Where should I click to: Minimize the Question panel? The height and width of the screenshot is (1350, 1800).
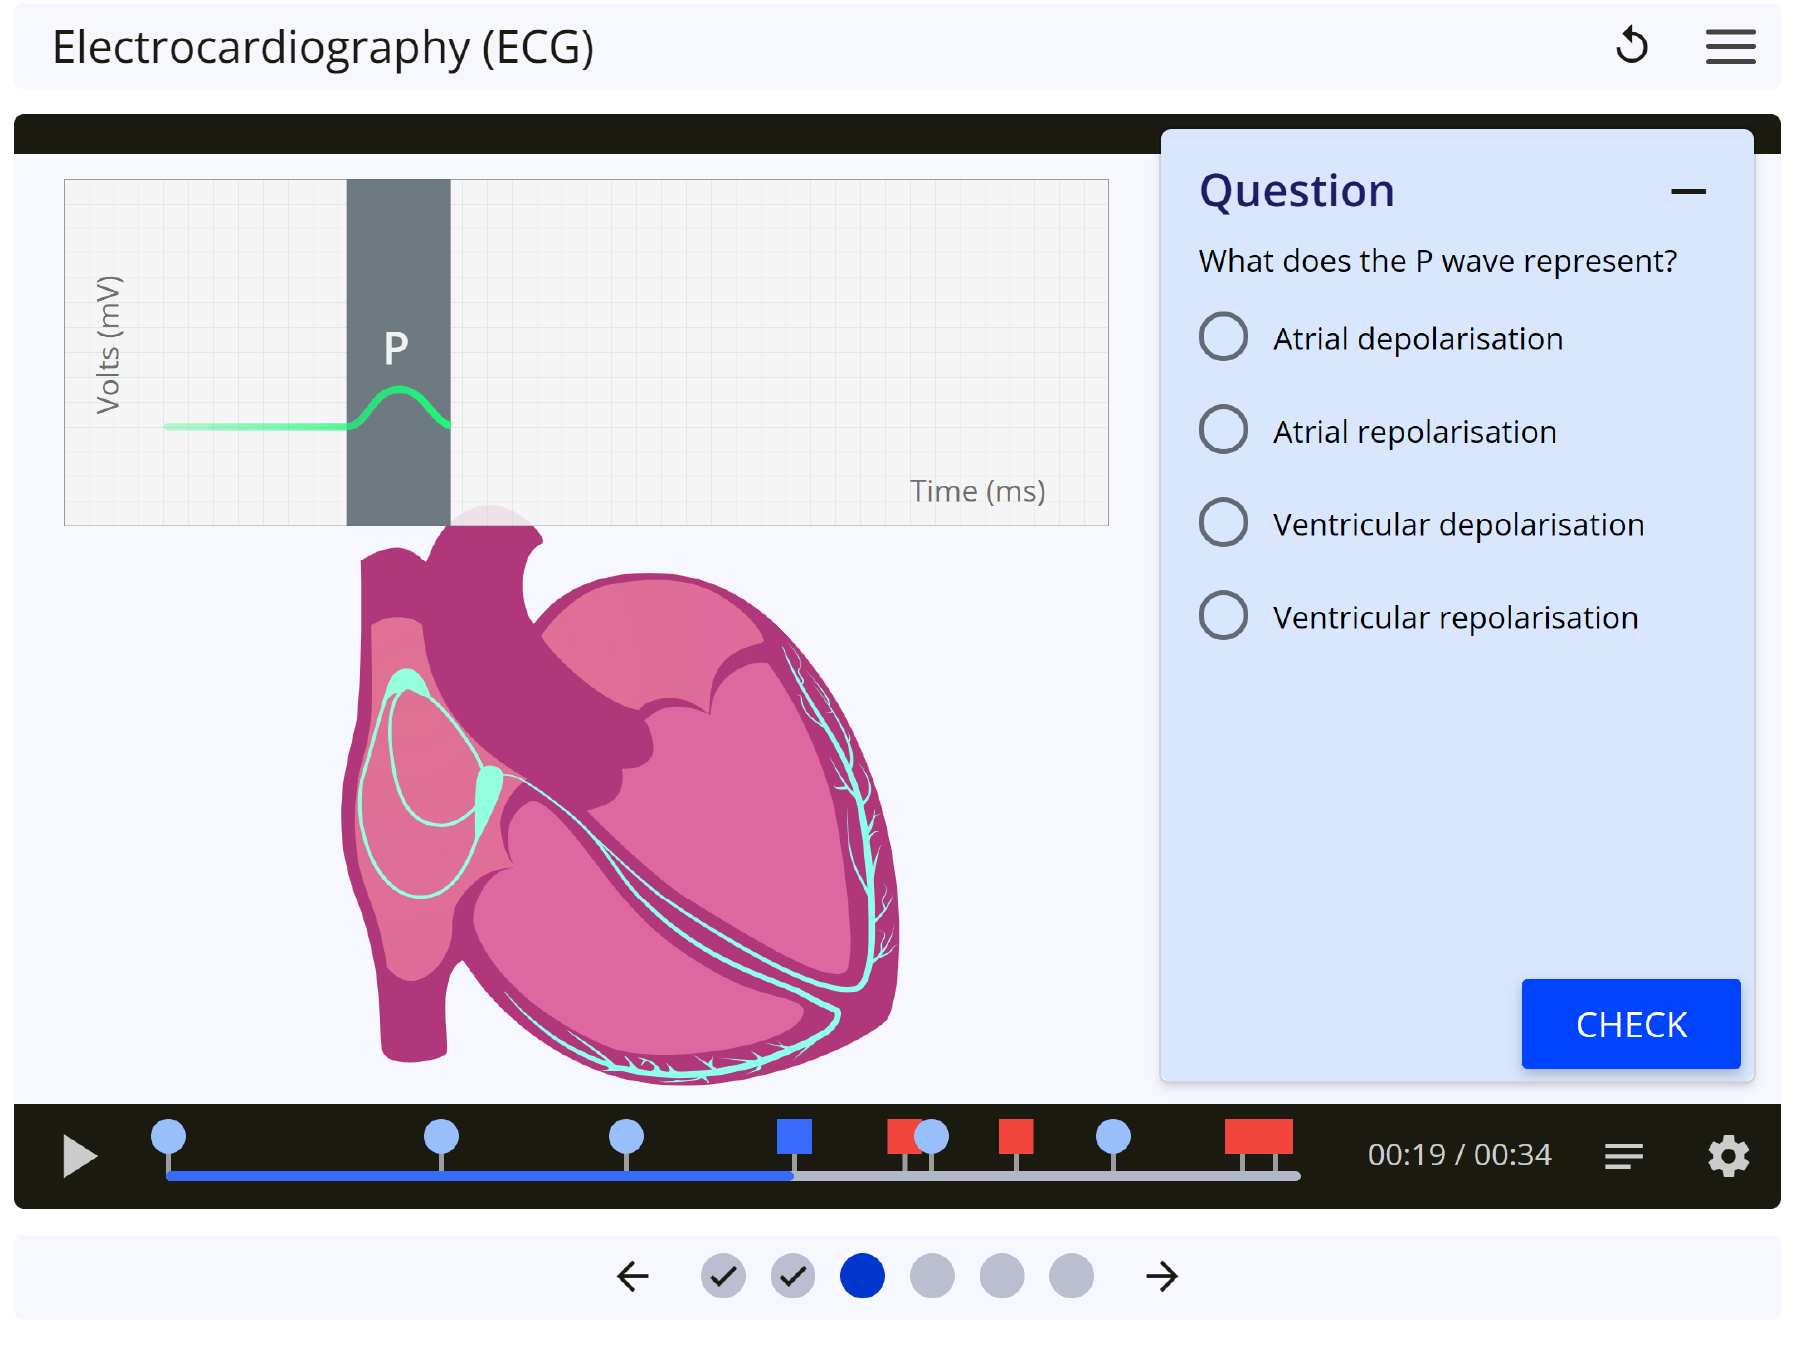click(x=1688, y=191)
